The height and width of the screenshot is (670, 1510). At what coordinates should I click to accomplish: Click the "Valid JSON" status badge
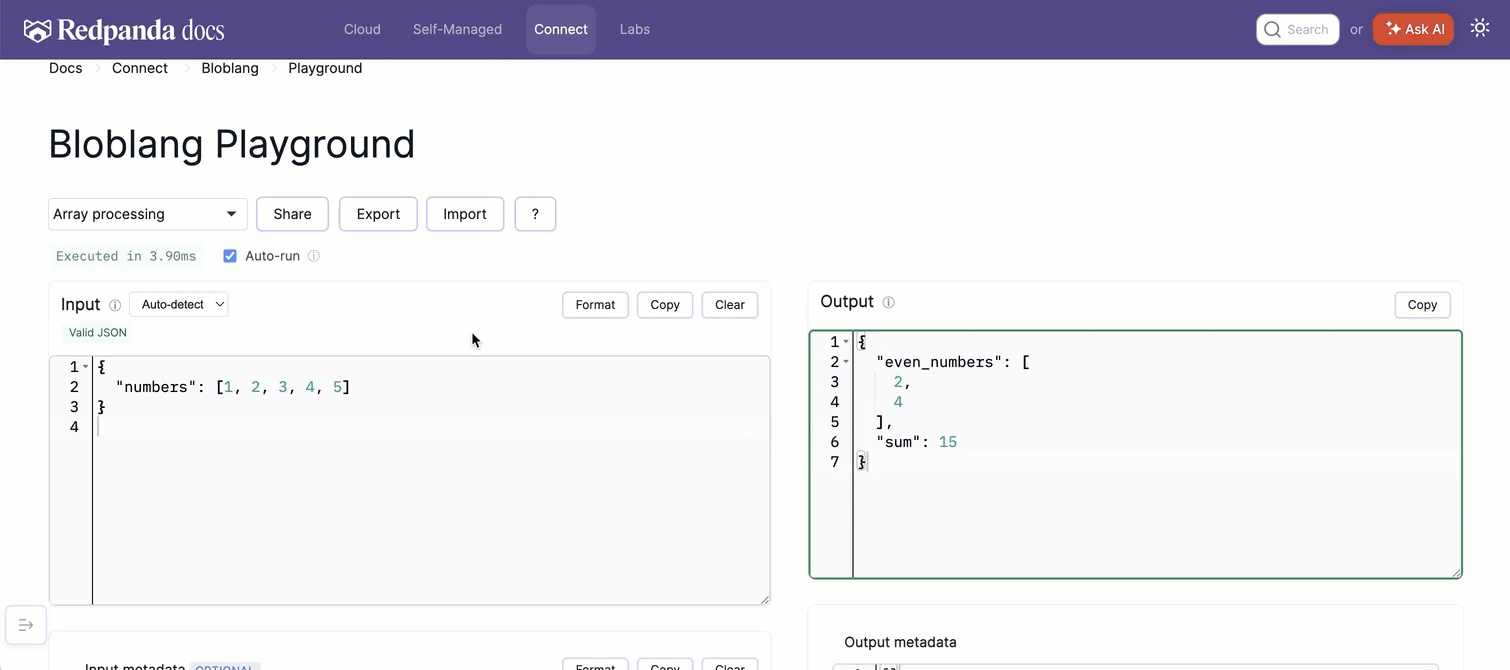pos(98,332)
